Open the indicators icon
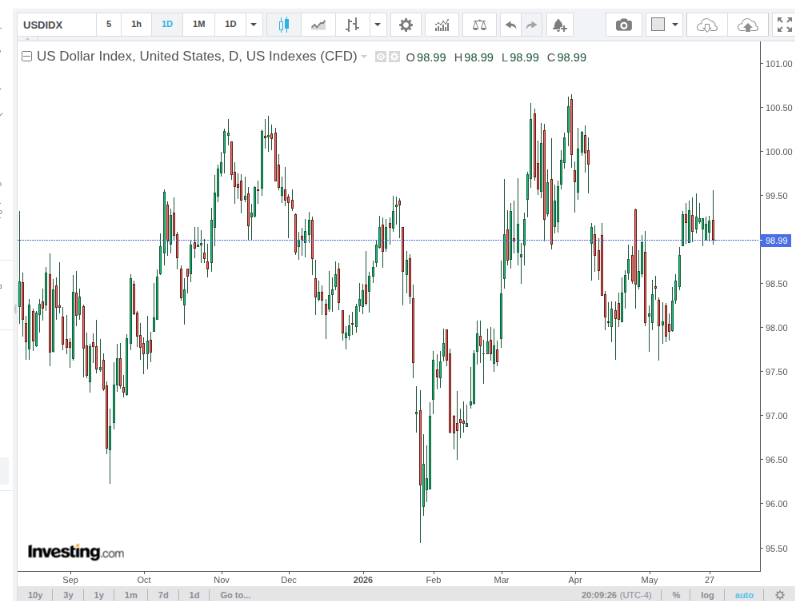 point(442,24)
